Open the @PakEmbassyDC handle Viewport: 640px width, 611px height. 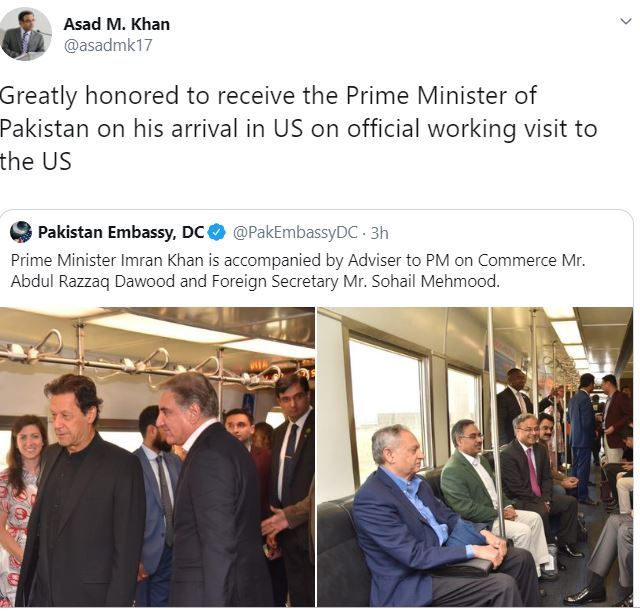click(295, 232)
